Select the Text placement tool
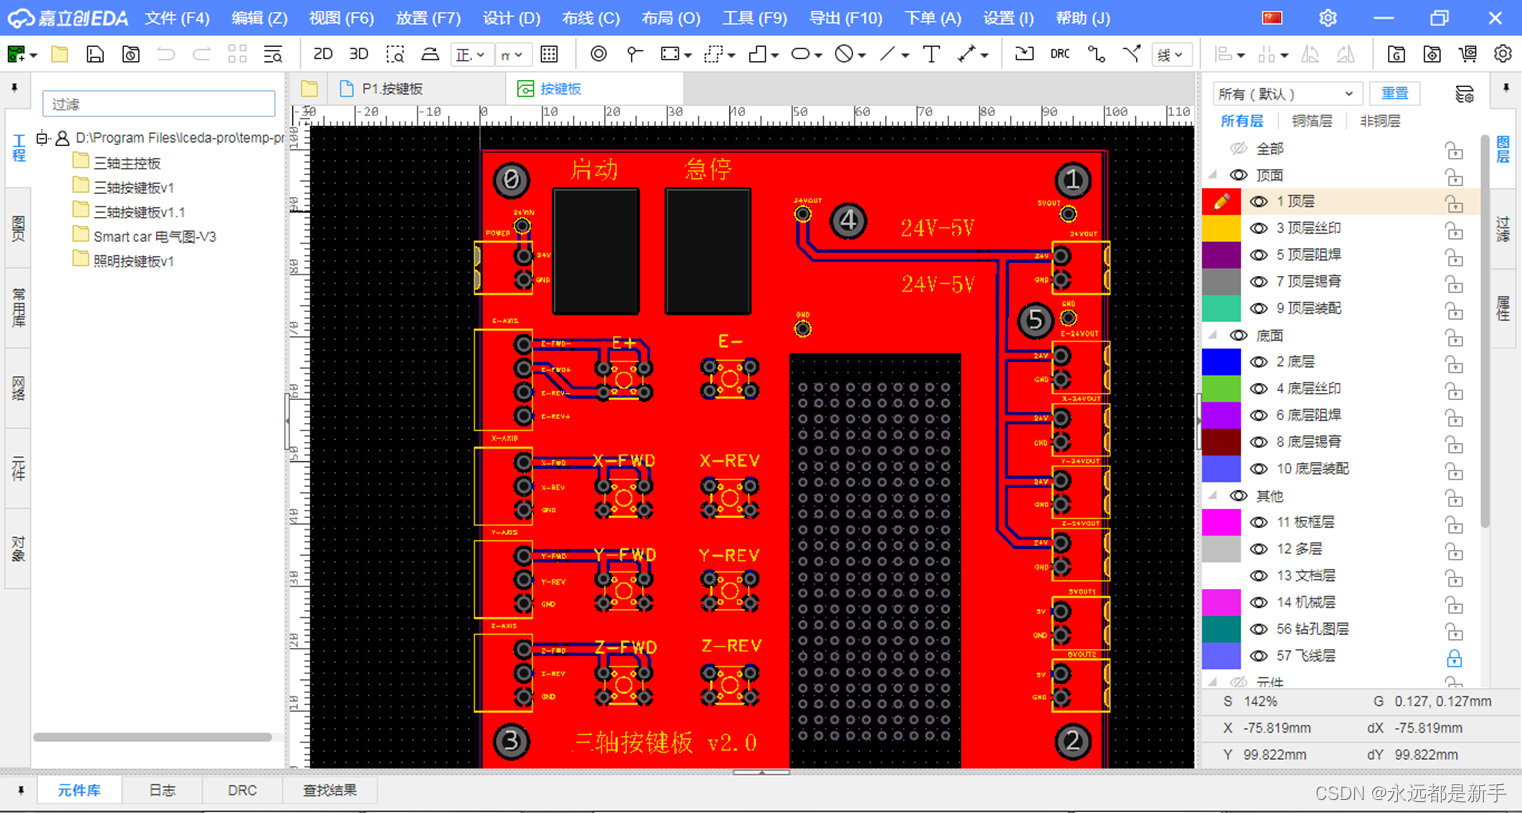This screenshot has height=813, width=1522. [931, 54]
